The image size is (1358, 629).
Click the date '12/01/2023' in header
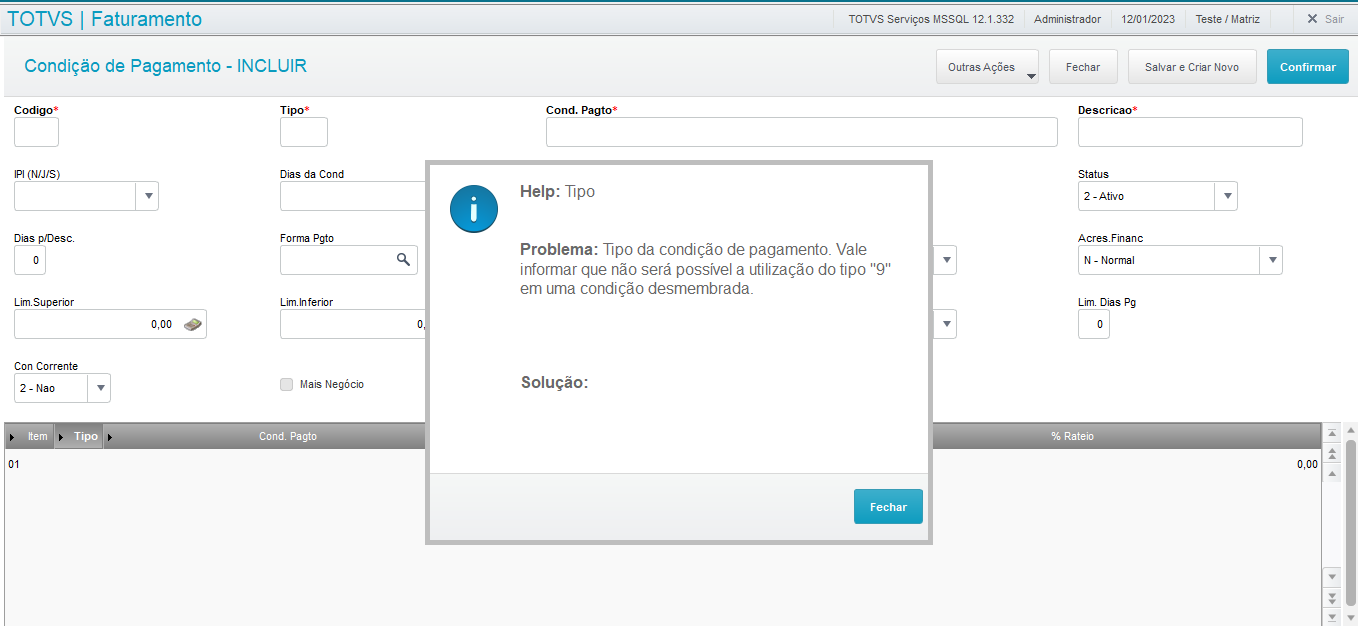[x=1148, y=19]
